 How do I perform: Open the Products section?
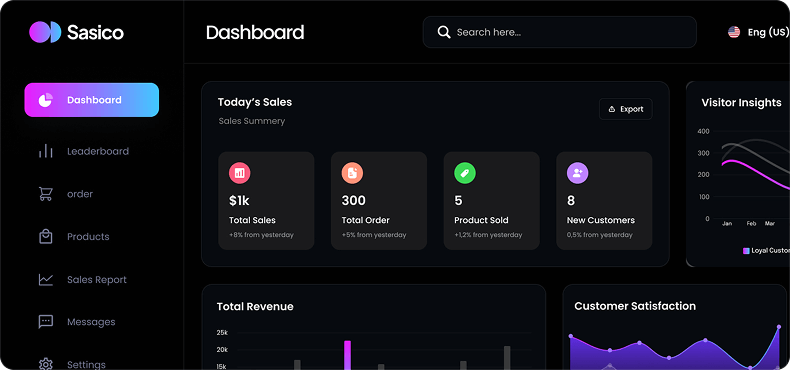[74, 236]
